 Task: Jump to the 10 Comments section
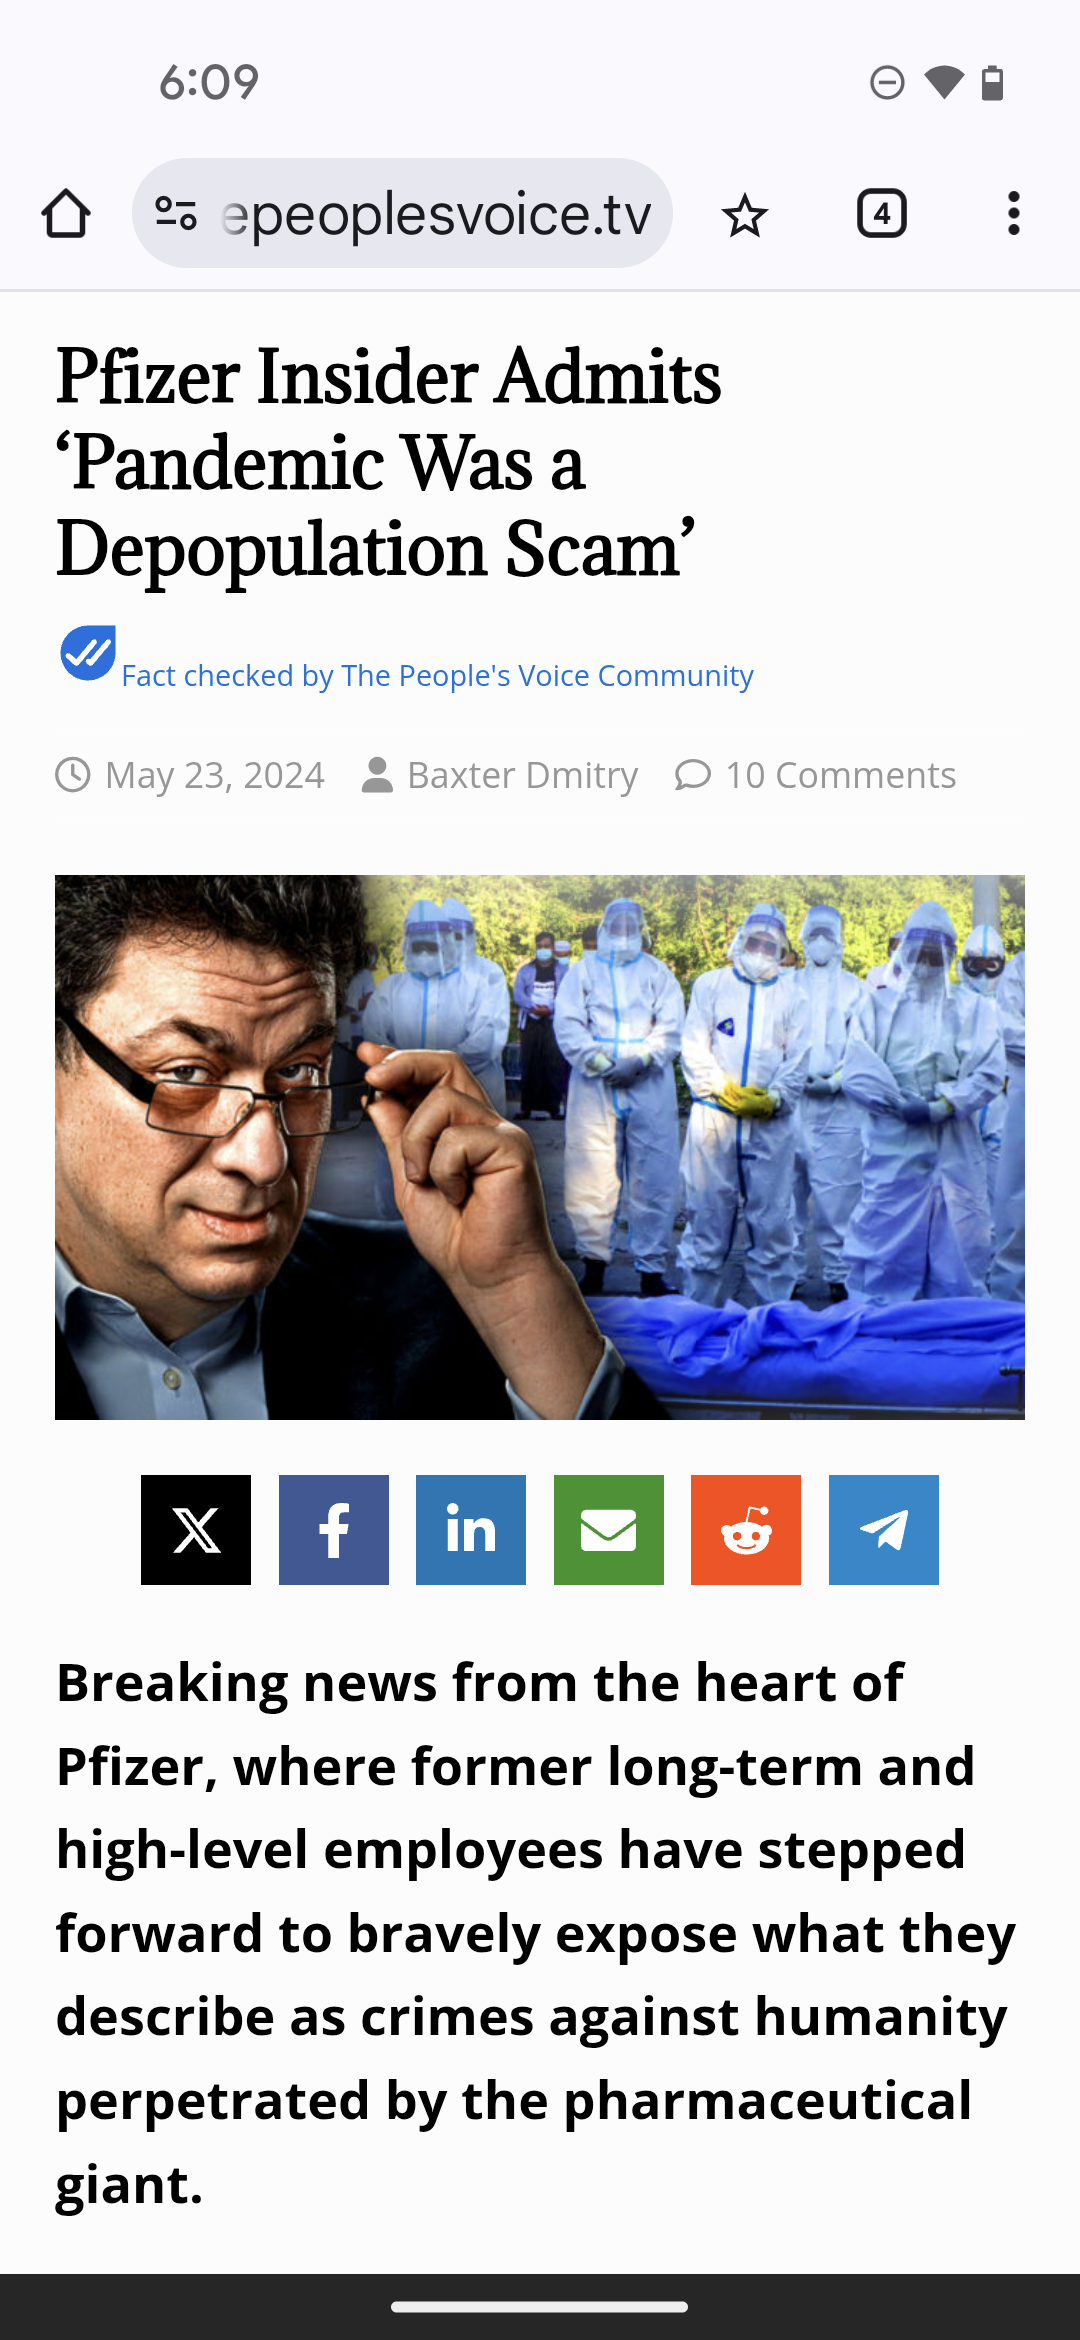840,775
